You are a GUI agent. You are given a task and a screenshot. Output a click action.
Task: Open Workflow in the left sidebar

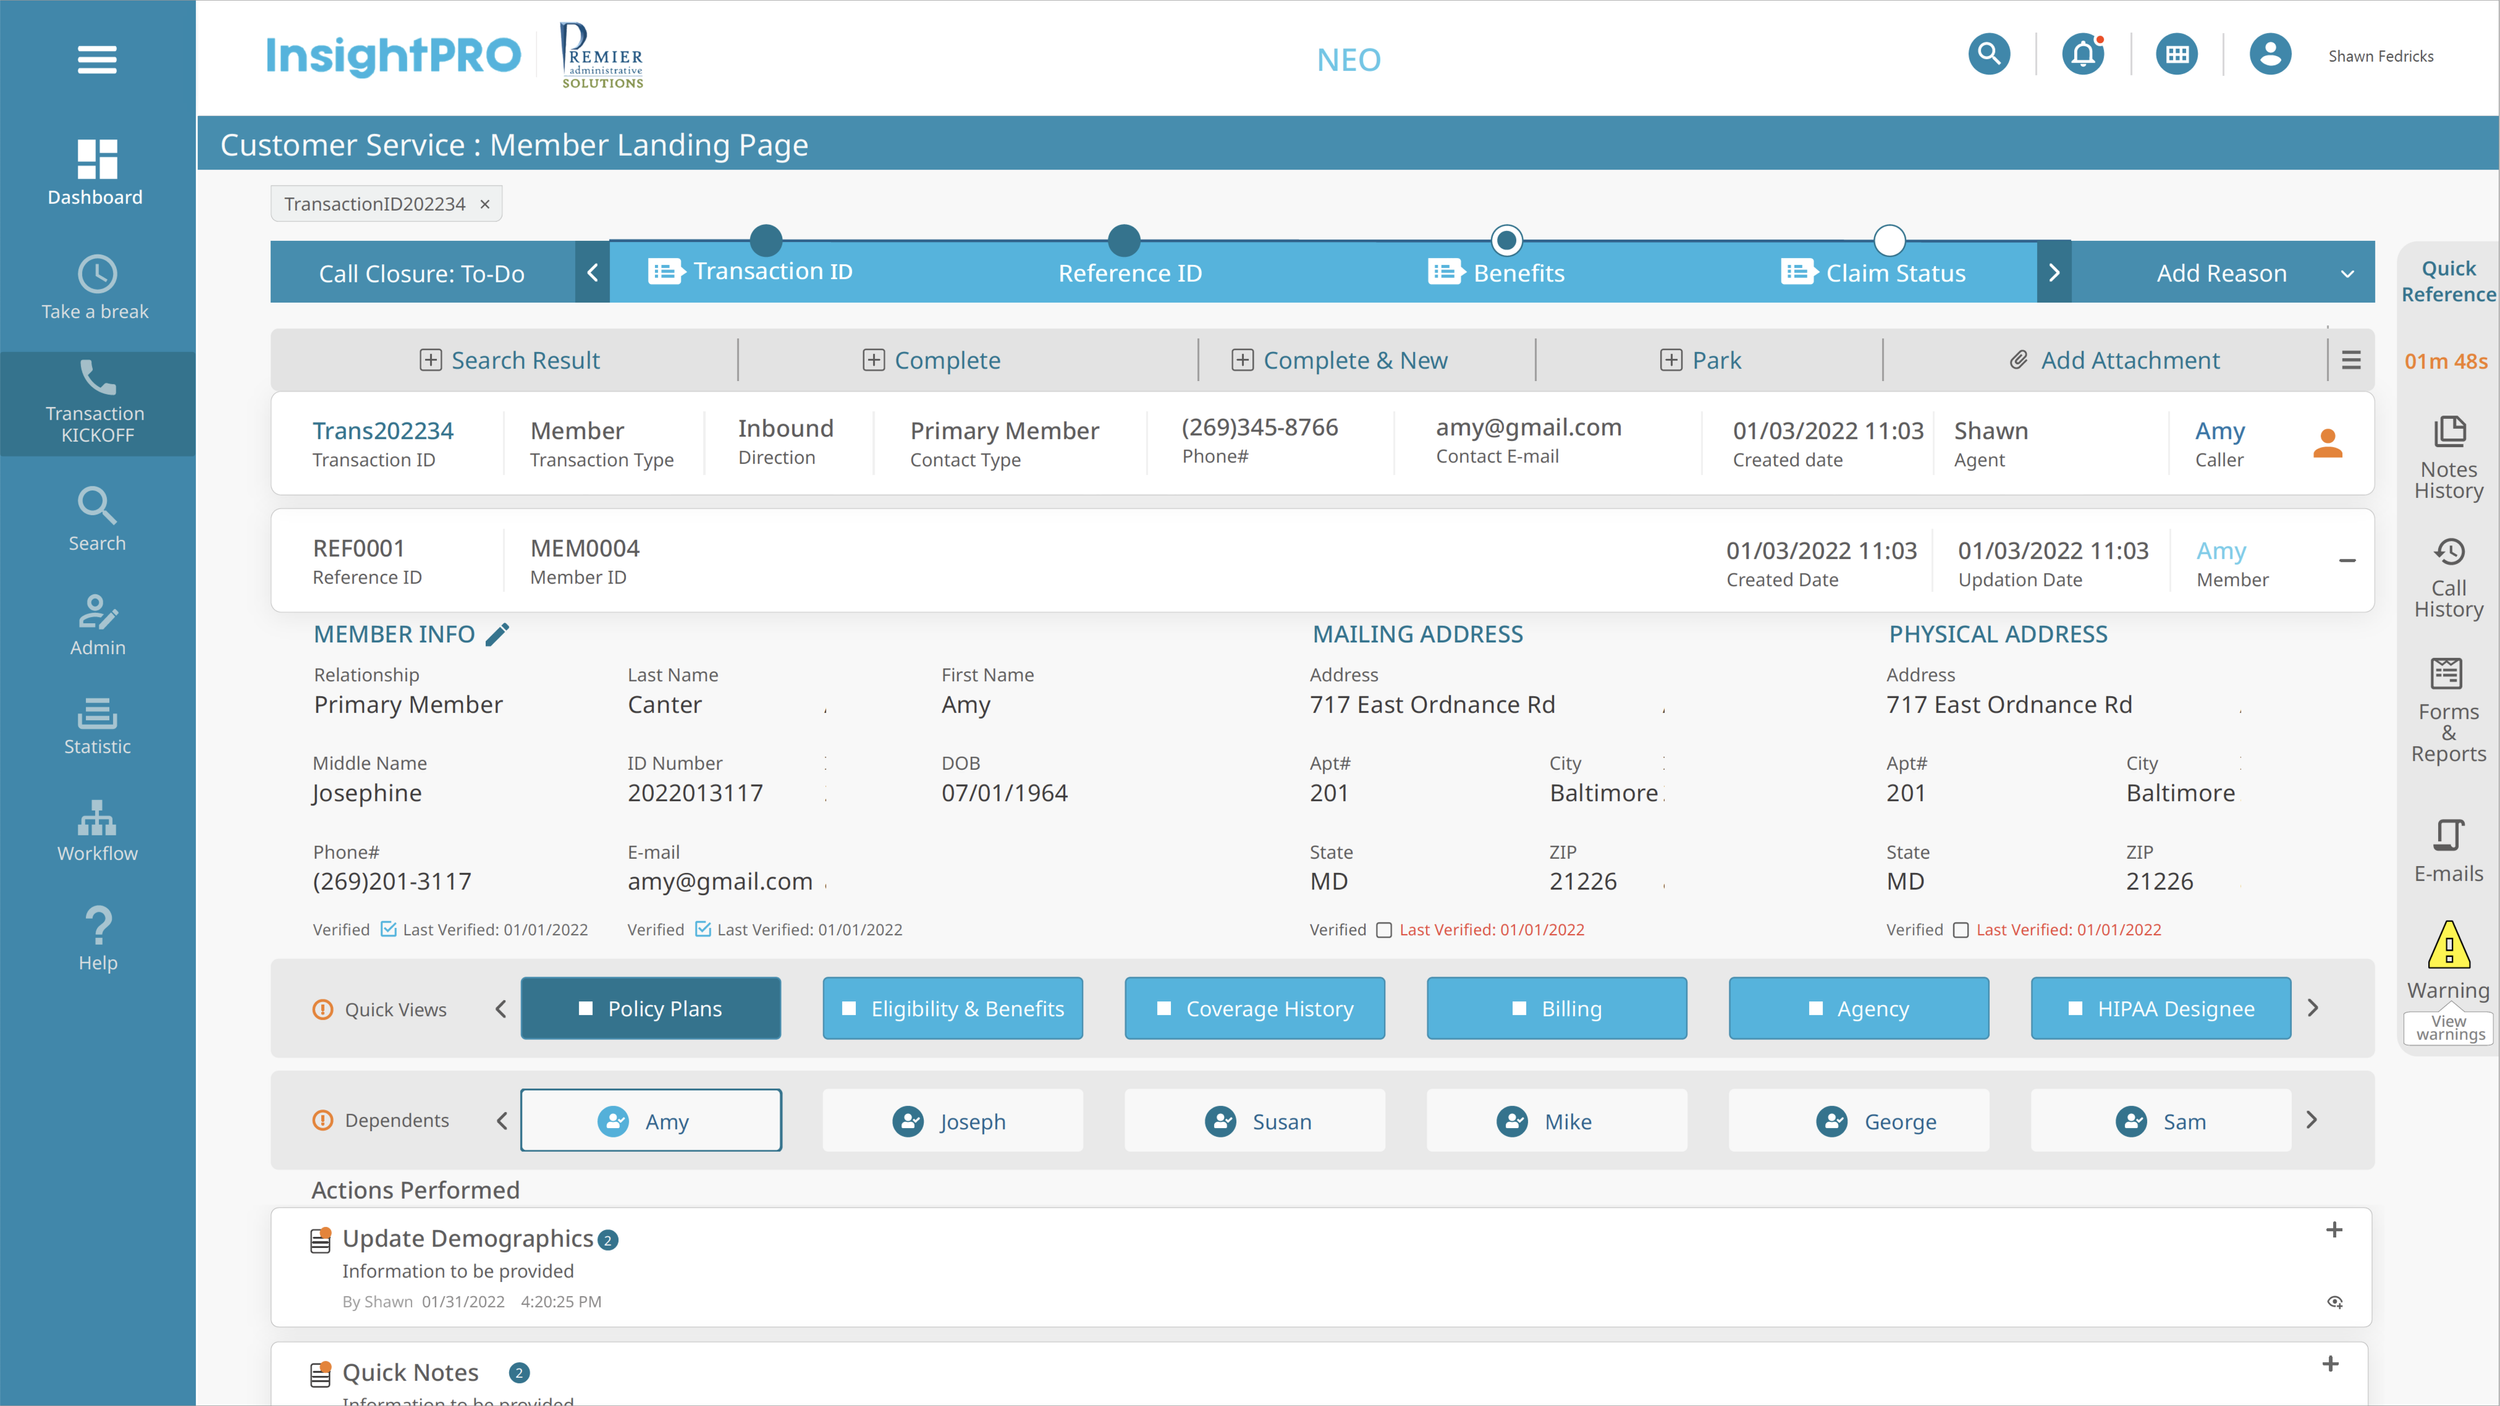[97, 830]
